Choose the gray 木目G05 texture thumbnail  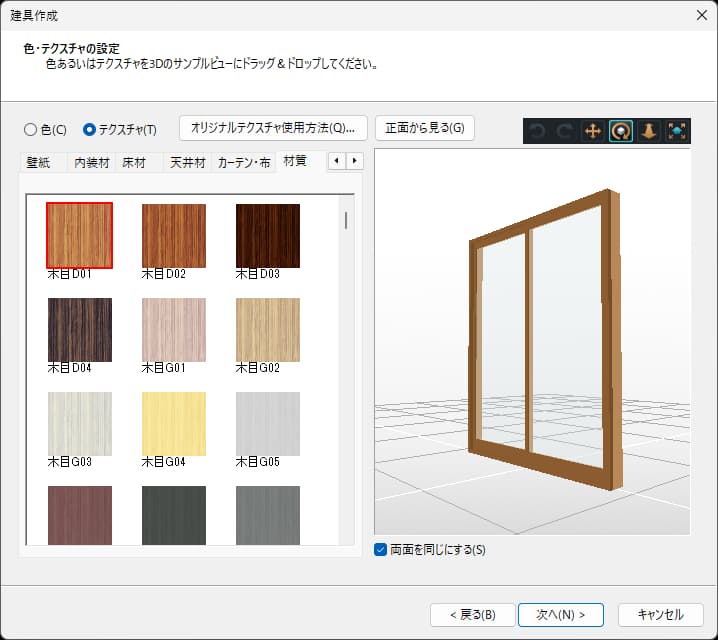pos(268,424)
